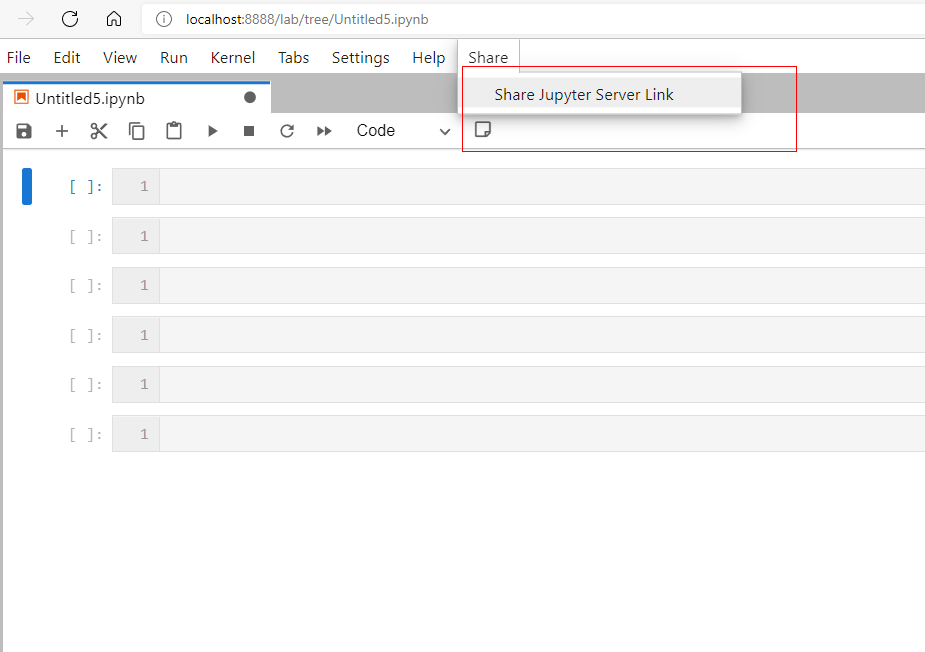925x652 pixels.
Task: Open the Settings menu
Action: 360,58
